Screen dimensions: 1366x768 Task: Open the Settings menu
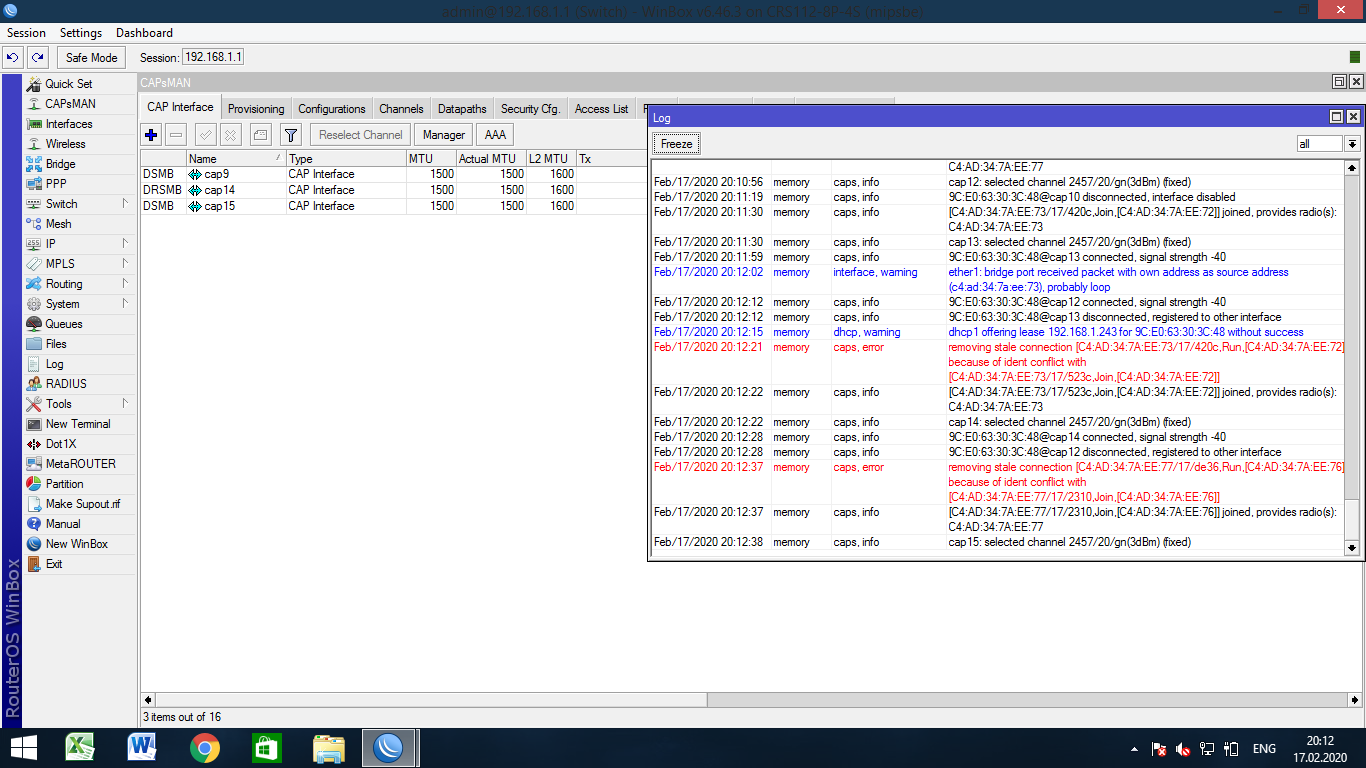tap(81, 33)
